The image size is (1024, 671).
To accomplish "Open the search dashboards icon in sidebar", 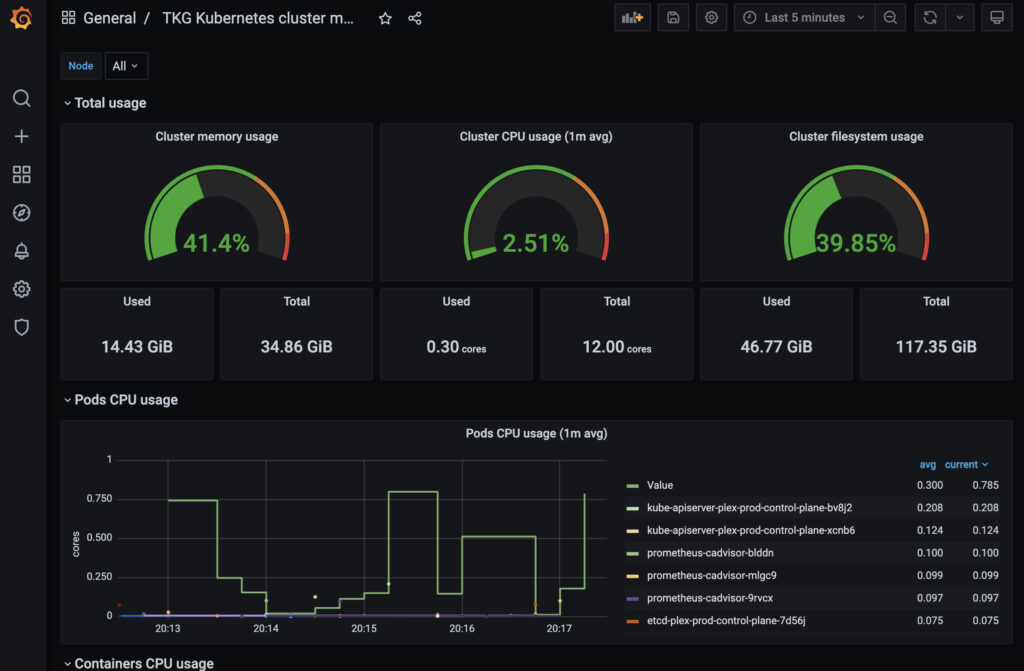I will [x=21, y=98].
